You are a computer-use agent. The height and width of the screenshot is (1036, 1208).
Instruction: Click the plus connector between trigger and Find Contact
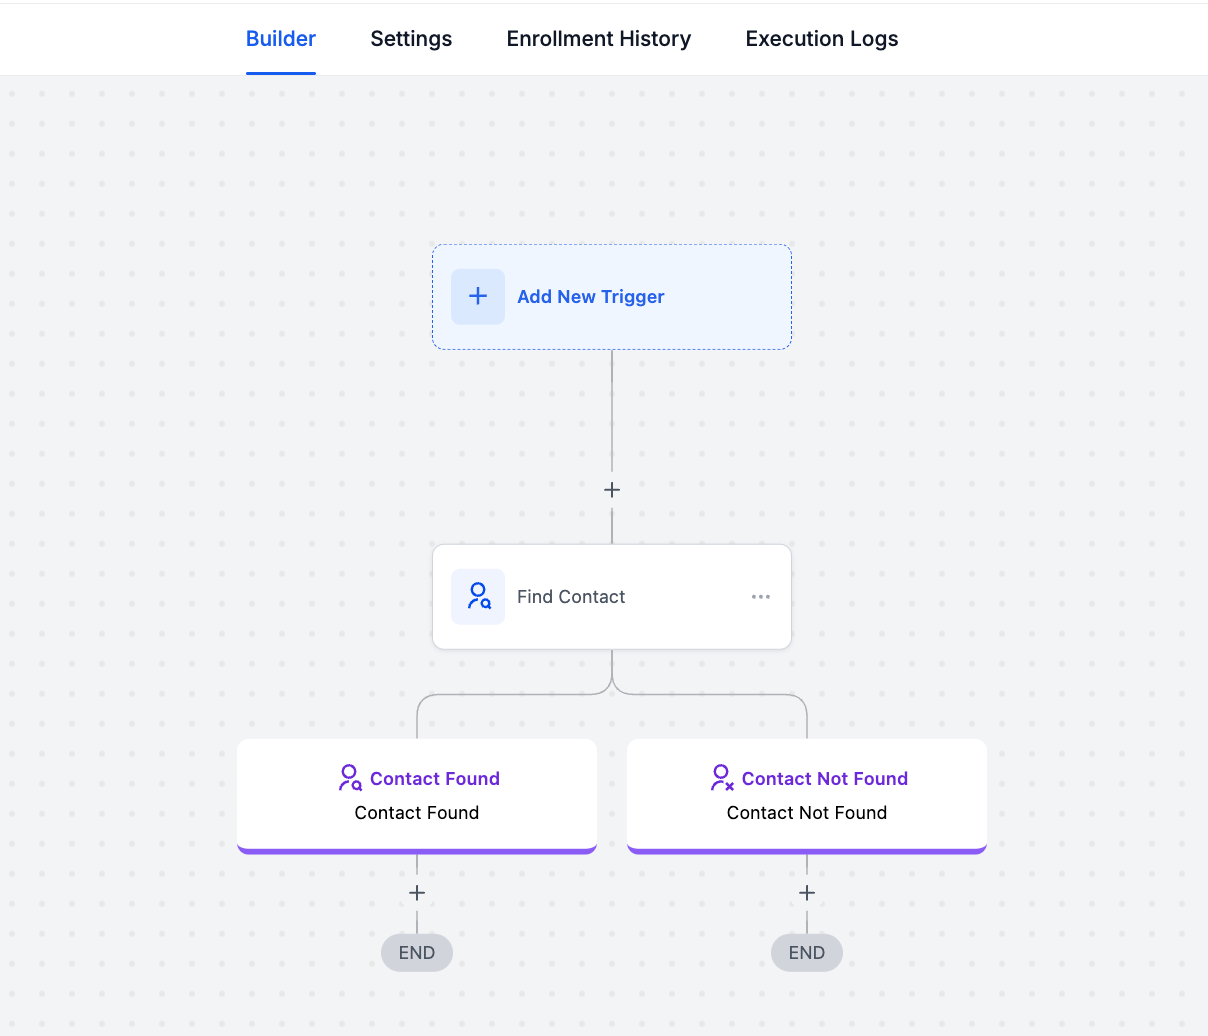pos(611,490)
